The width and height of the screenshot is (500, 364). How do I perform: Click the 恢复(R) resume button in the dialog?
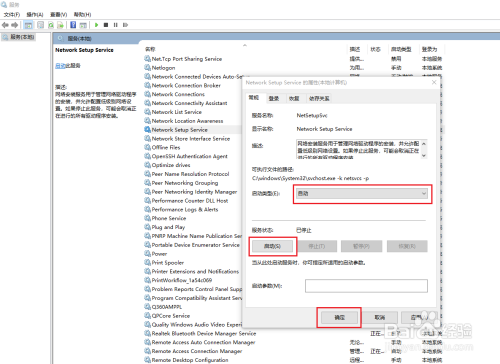pyautogui.click(x=407, y=246)
